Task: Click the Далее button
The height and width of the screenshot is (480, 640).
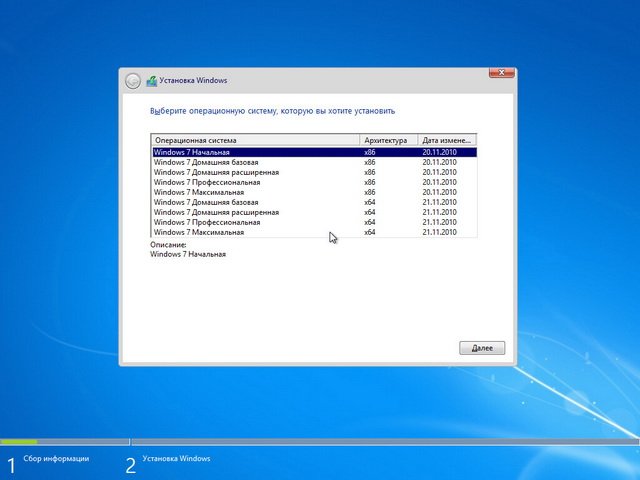Action: click(x=482, y=348)
